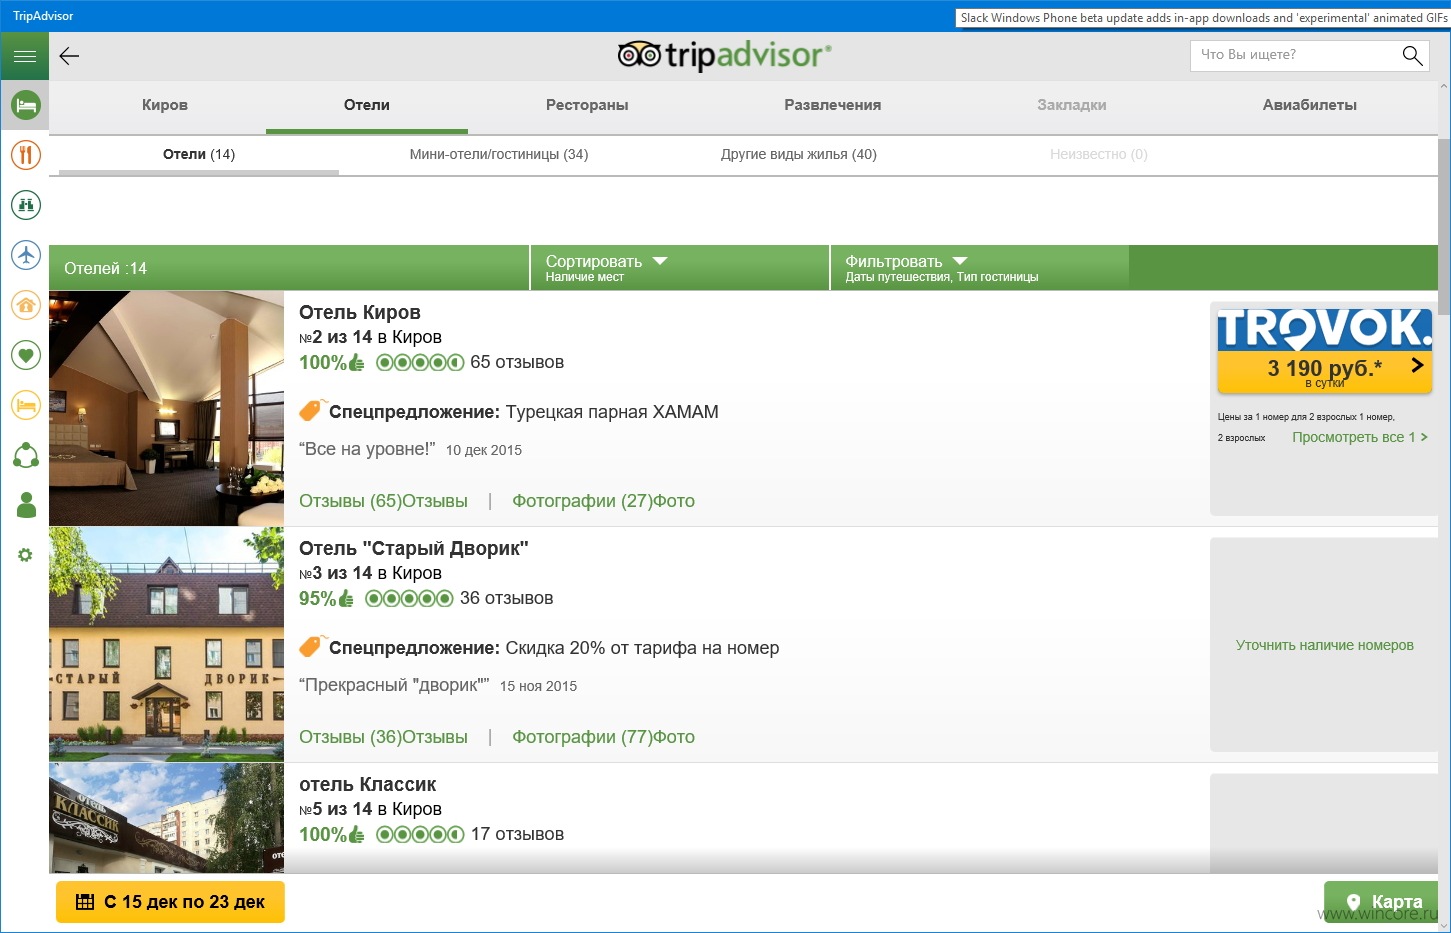Open vacation rentals house sidebar icon
Screen dimensions: 1451x933
[26, 305]
